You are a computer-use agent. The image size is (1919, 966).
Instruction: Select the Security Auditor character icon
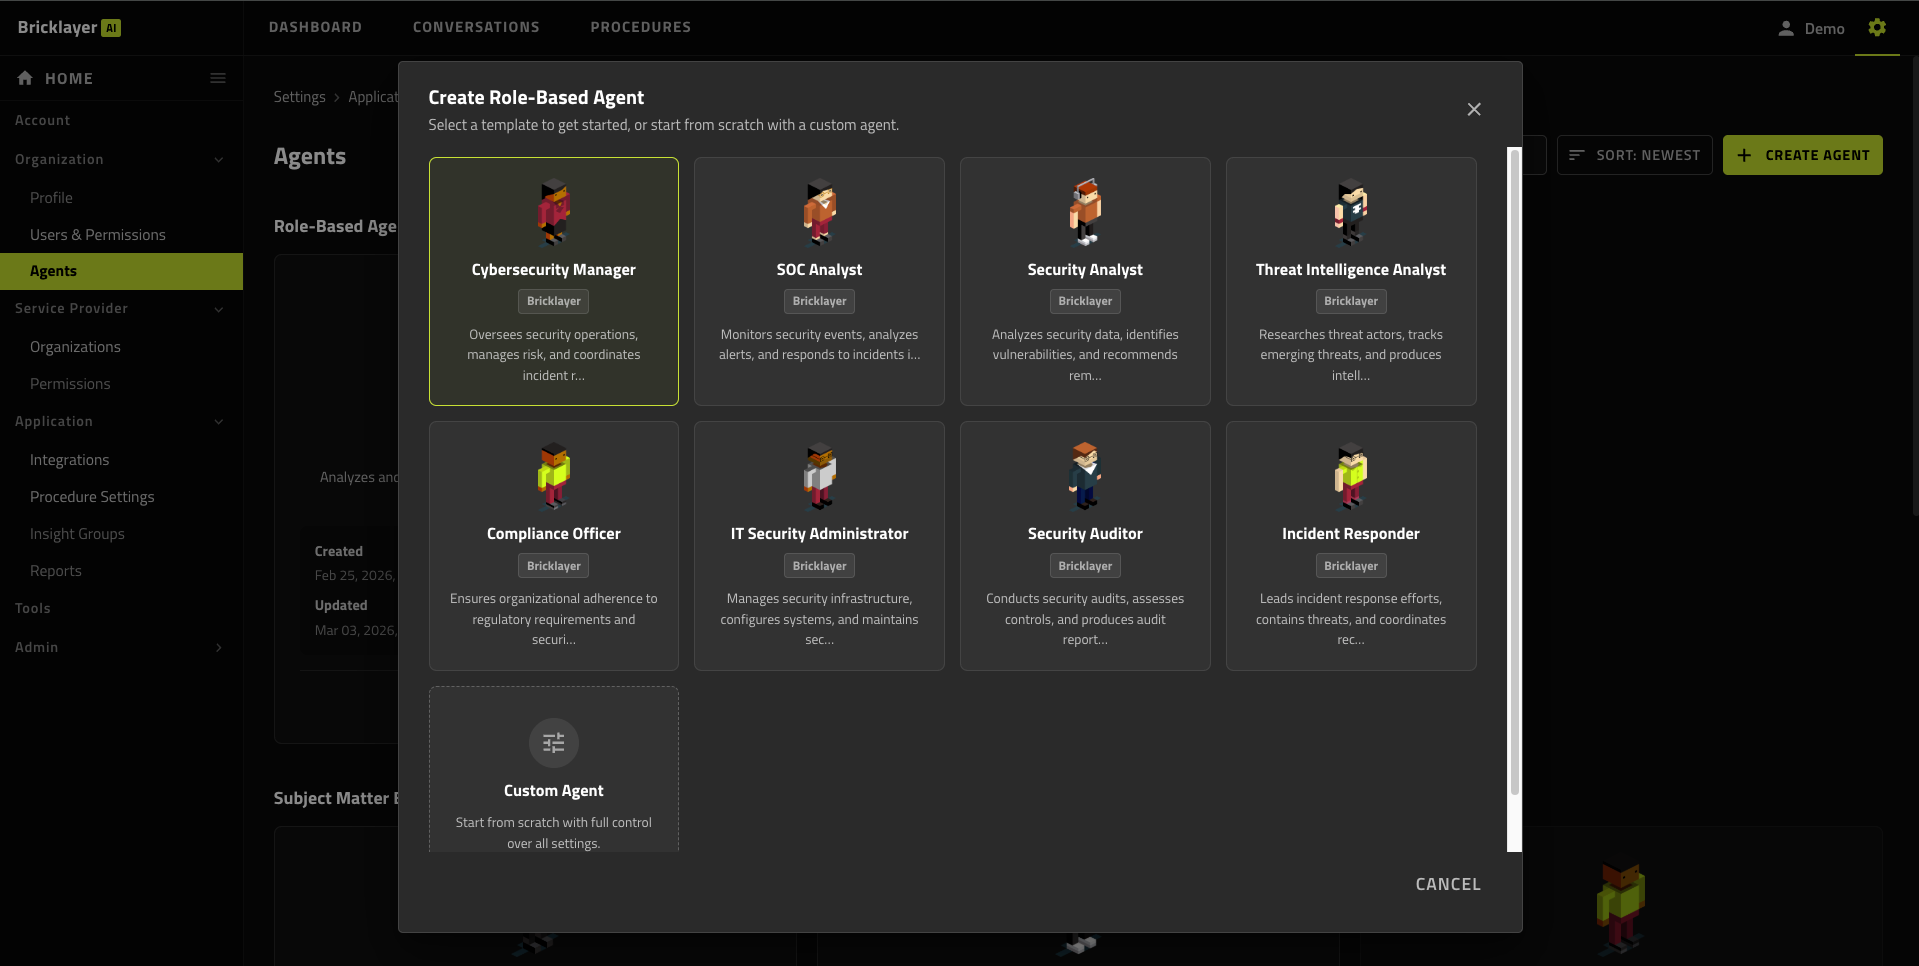pyautogui.click(x=1085, y=476)
